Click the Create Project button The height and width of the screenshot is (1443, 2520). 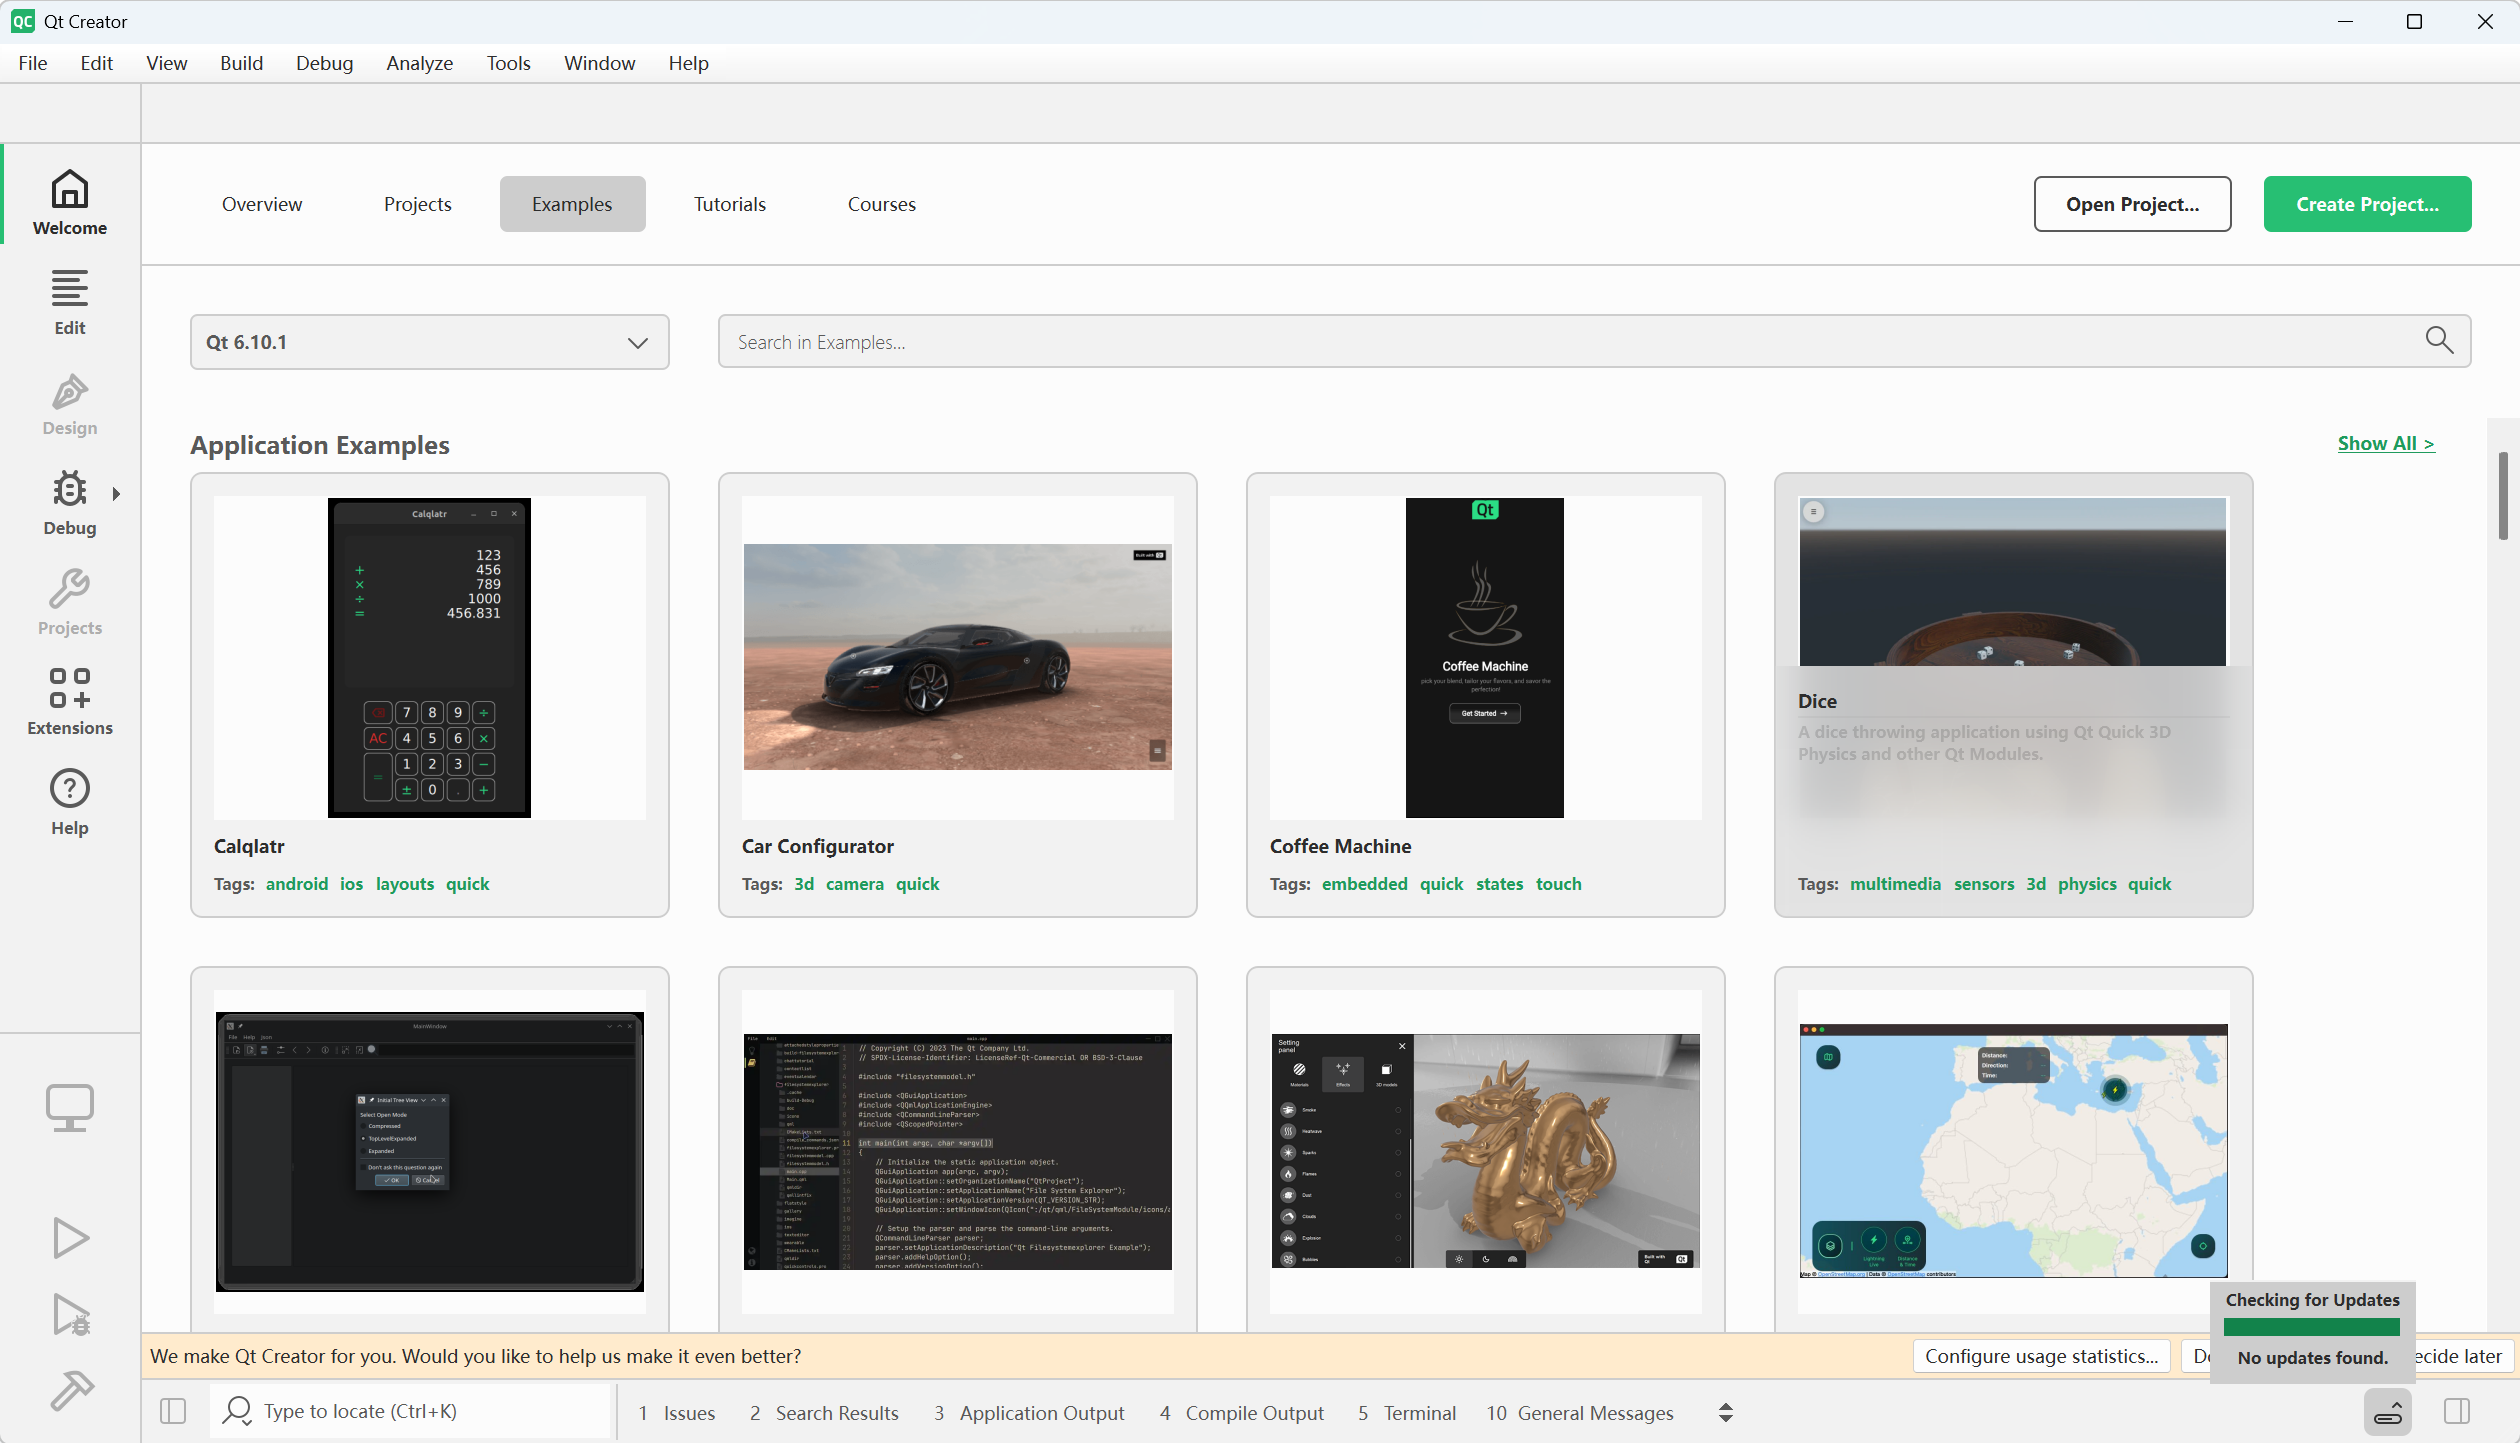click(x=2367, y=204)
